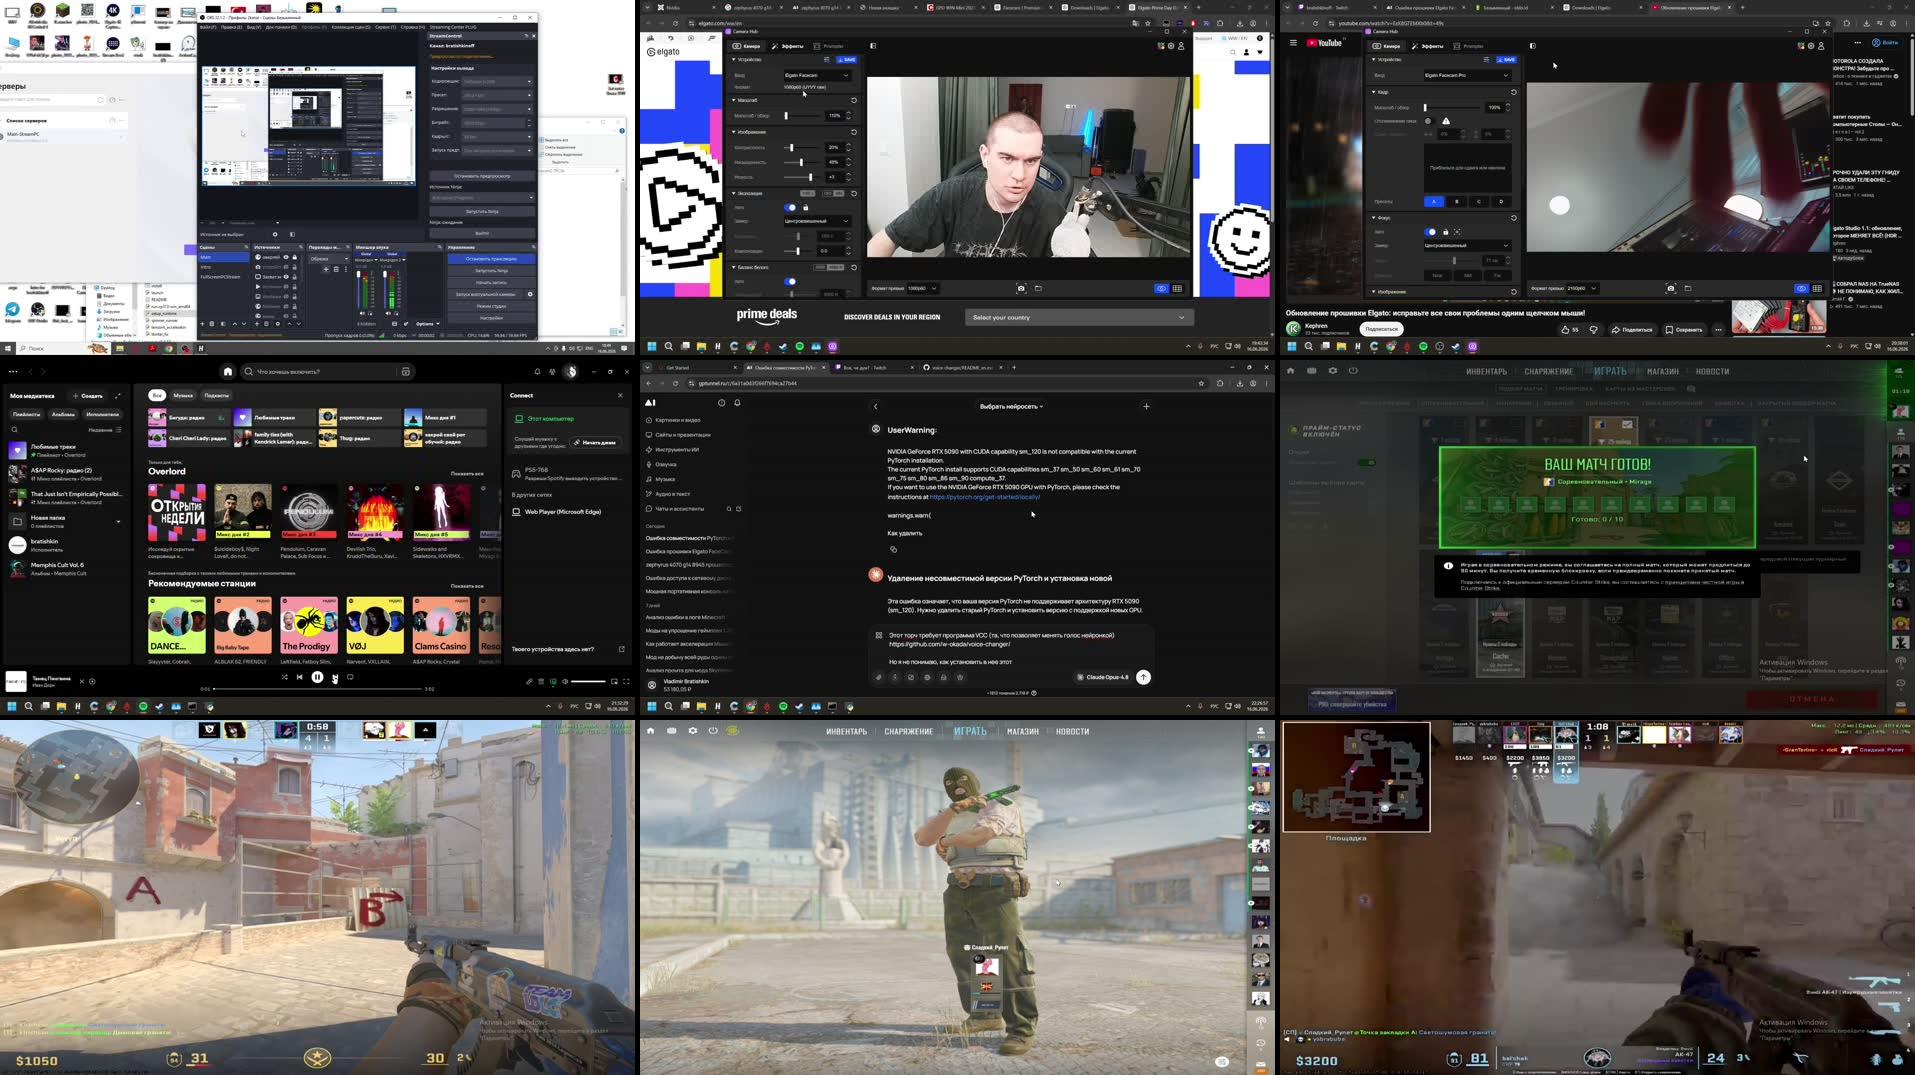Viewport: 1915px width, 1075px height.
Task: Open captures folder in Elgato Facecam Camera Hub
Action: click(x=1038, y=288)
